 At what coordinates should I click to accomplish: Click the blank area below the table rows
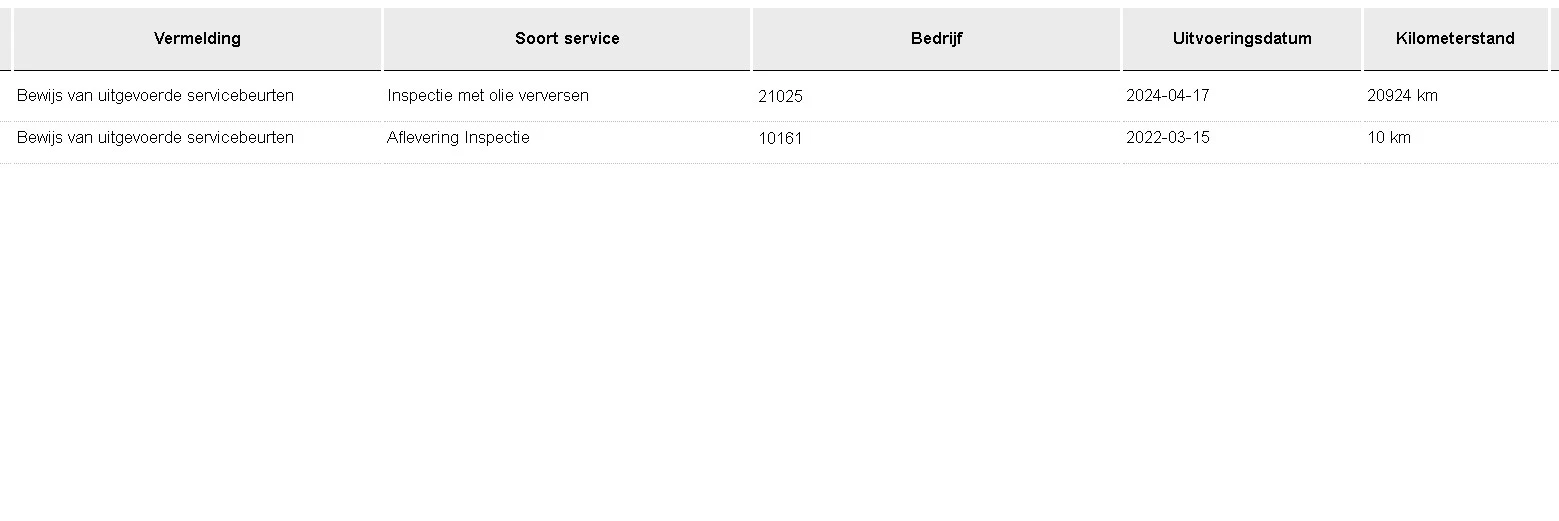click(x=780, y=340)
